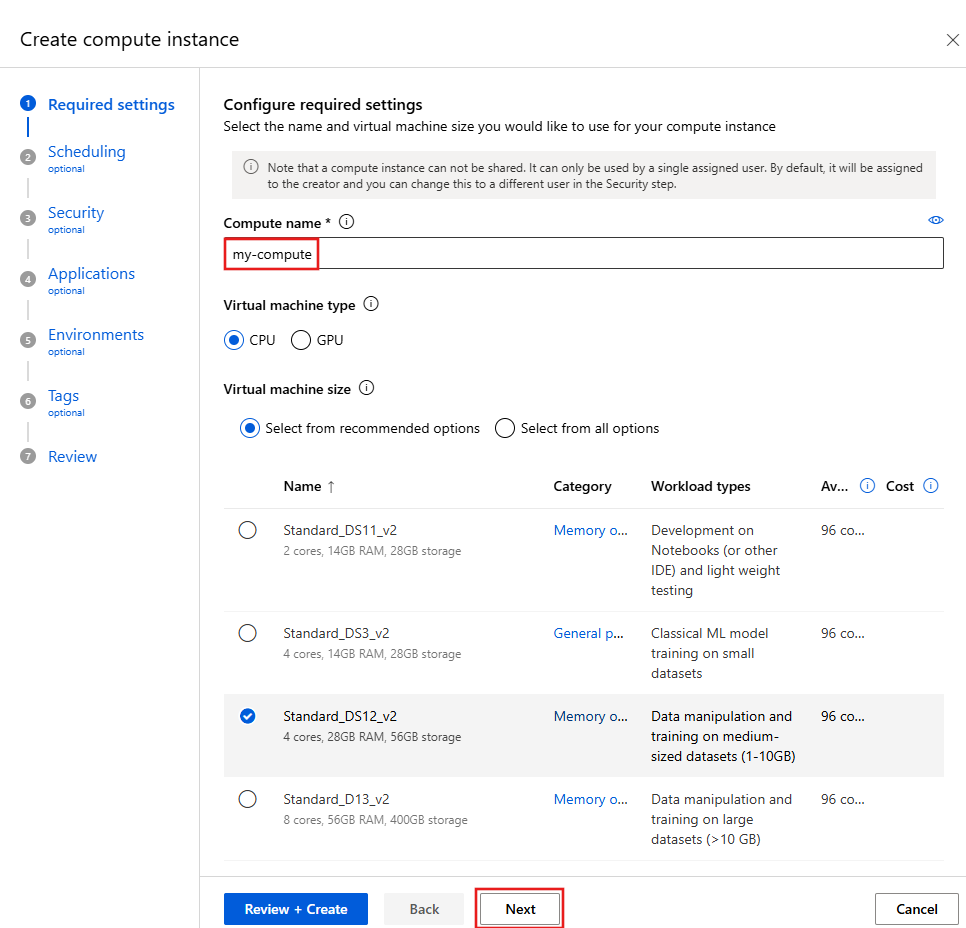Click the step 5 Environments circle
This screenshot has width=966, height=928.
point(27,340)
